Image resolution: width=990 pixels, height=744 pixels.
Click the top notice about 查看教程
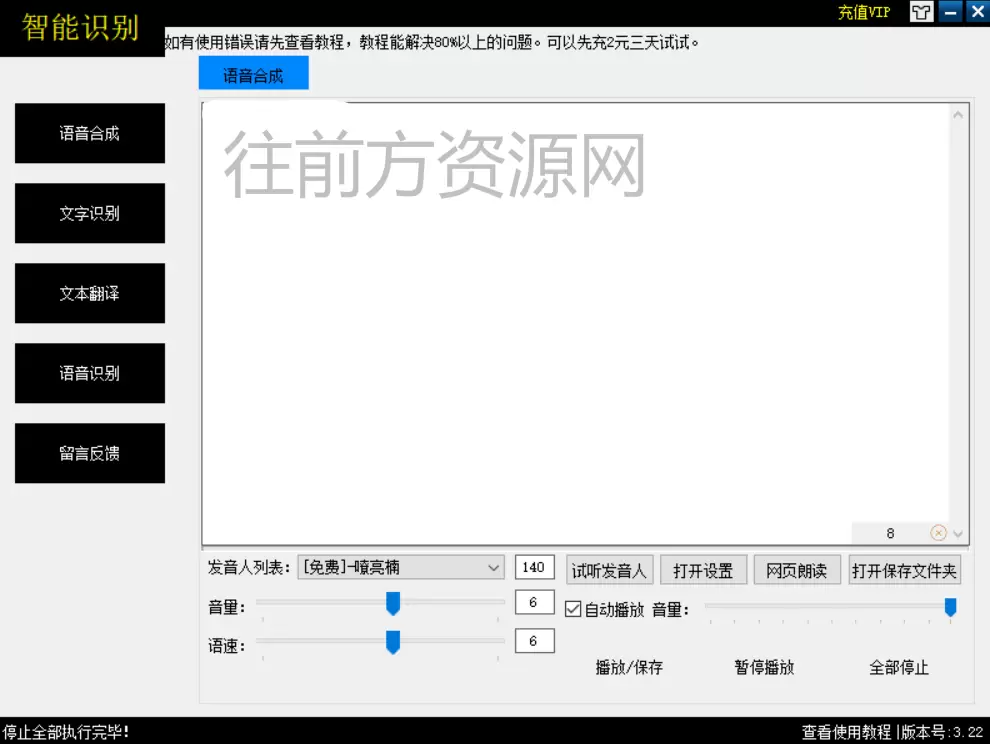click(x=432, y=42)
